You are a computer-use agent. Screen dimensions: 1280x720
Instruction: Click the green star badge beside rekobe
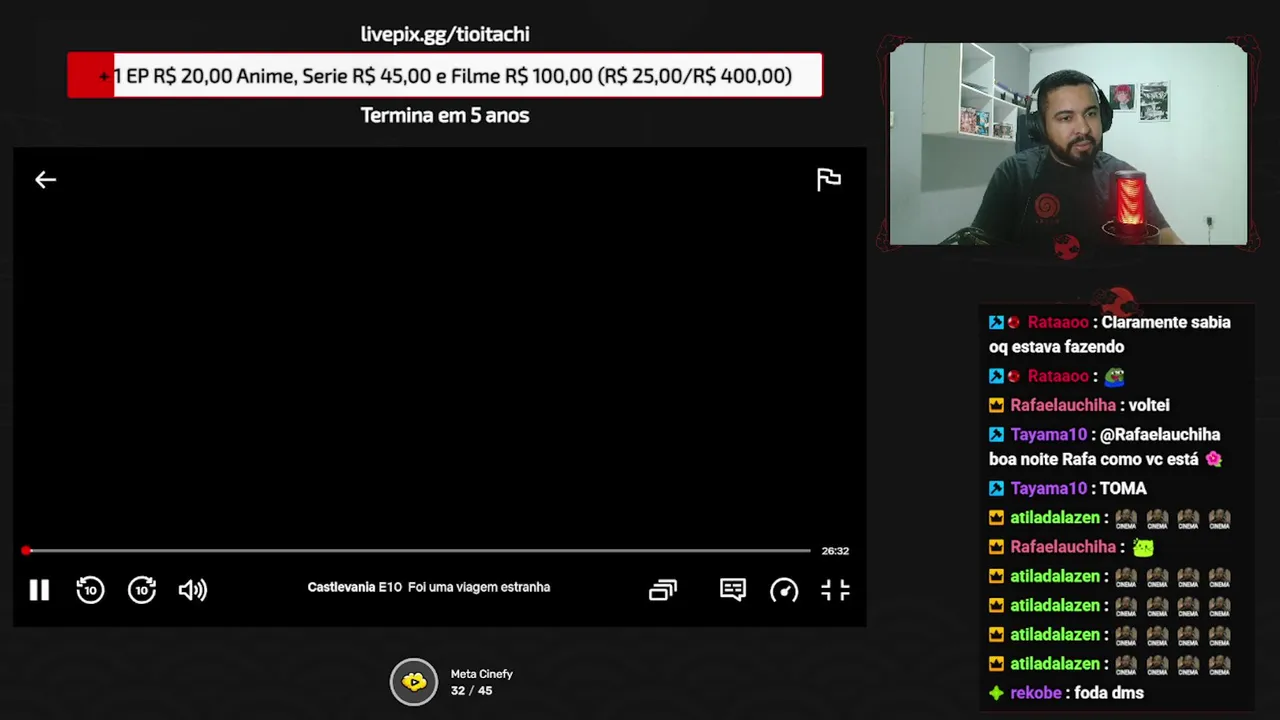(x=996, y=692)
